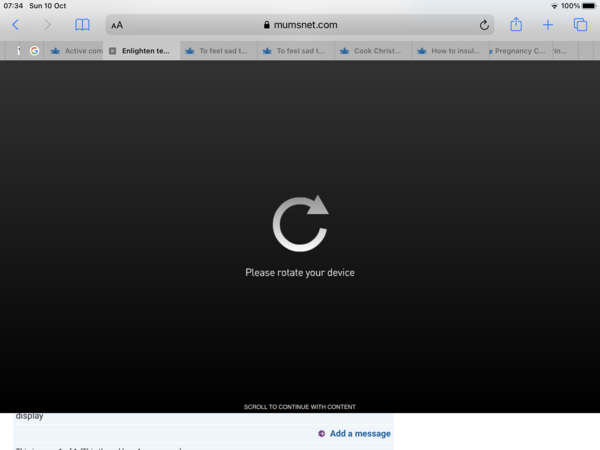The height and width of the screenshot is (450, 600).
Task: Switch to the Google tab
Action: coord(34,51)
